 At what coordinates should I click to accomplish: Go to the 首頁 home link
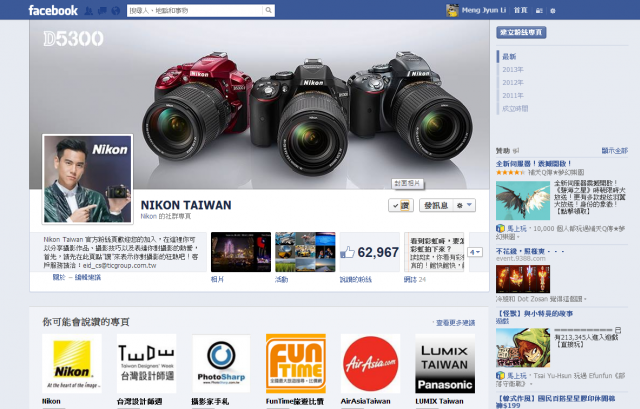520,10
